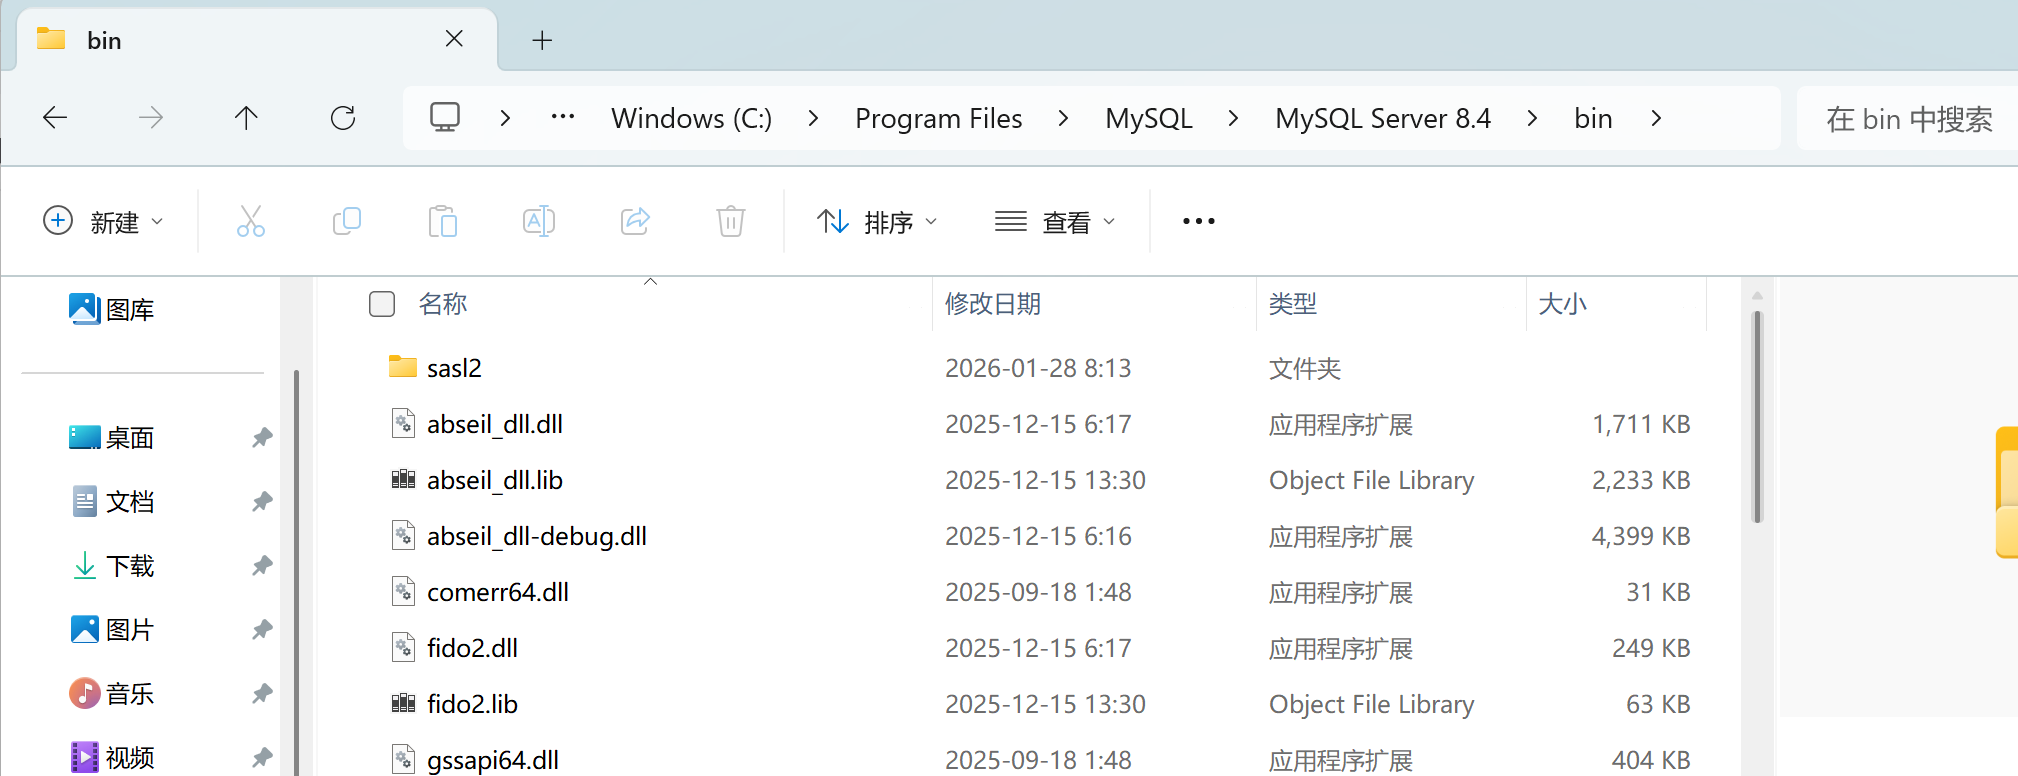Open 下载 downloads in sidebar
Viewport: 2018px width, 776px height.
point(112,566)
